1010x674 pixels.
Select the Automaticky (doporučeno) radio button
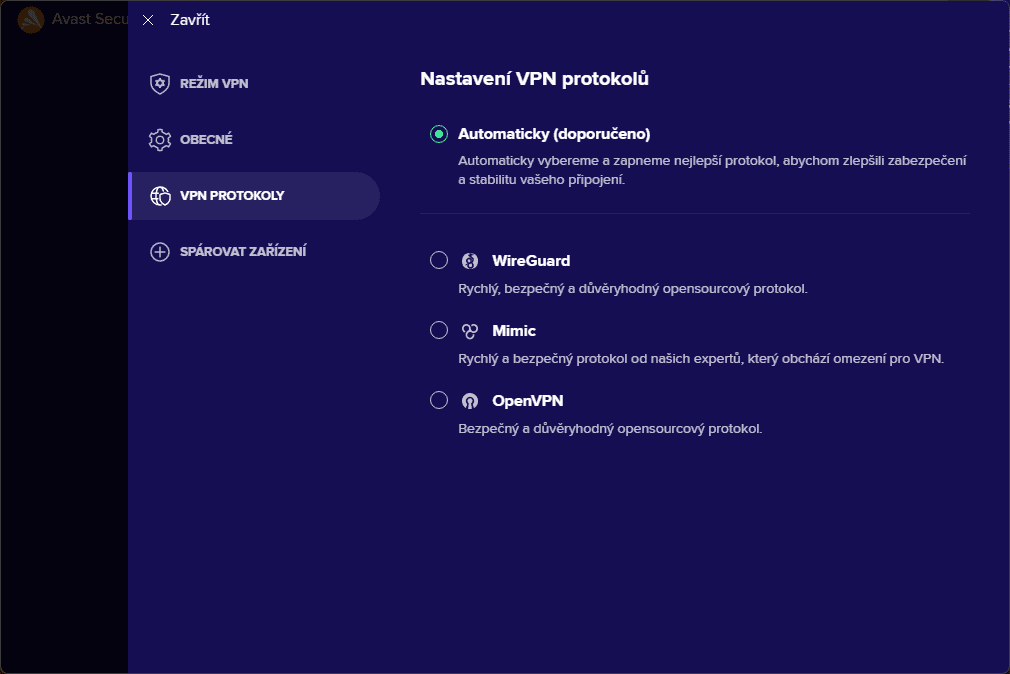438,134
